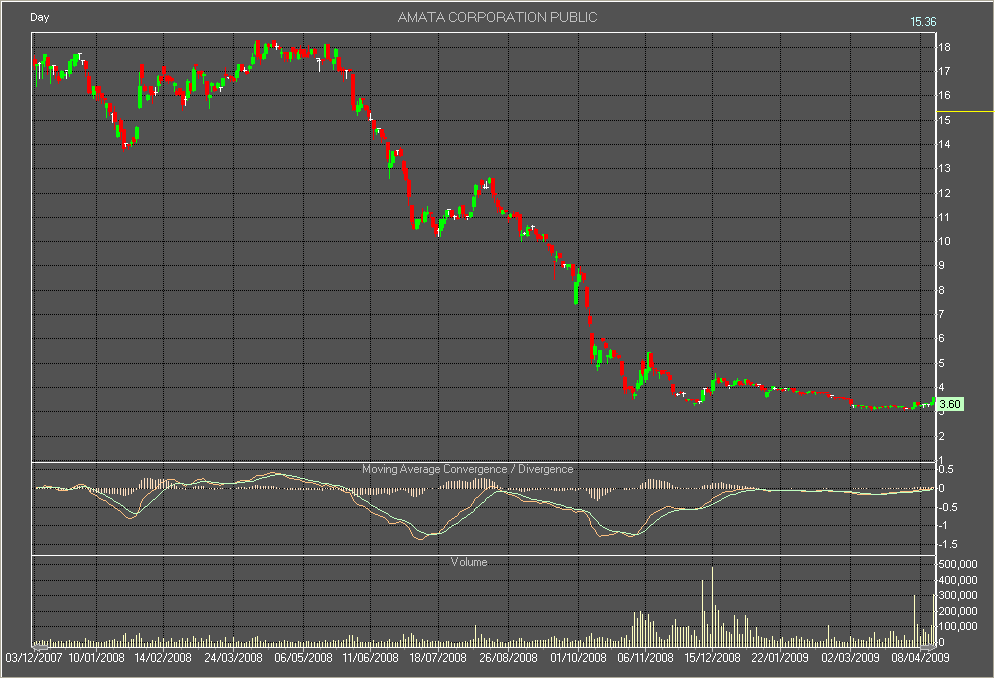Screen dimensions: 995x679
Task: Click the 26/08/2008 date label
Action: [508, 657]
